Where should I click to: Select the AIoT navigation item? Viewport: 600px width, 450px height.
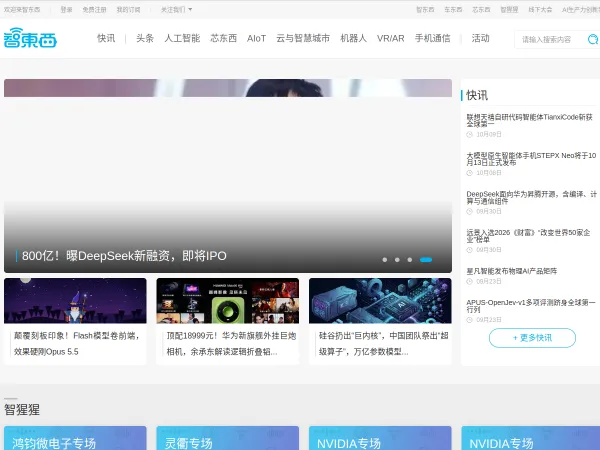(x=256, y=38)
